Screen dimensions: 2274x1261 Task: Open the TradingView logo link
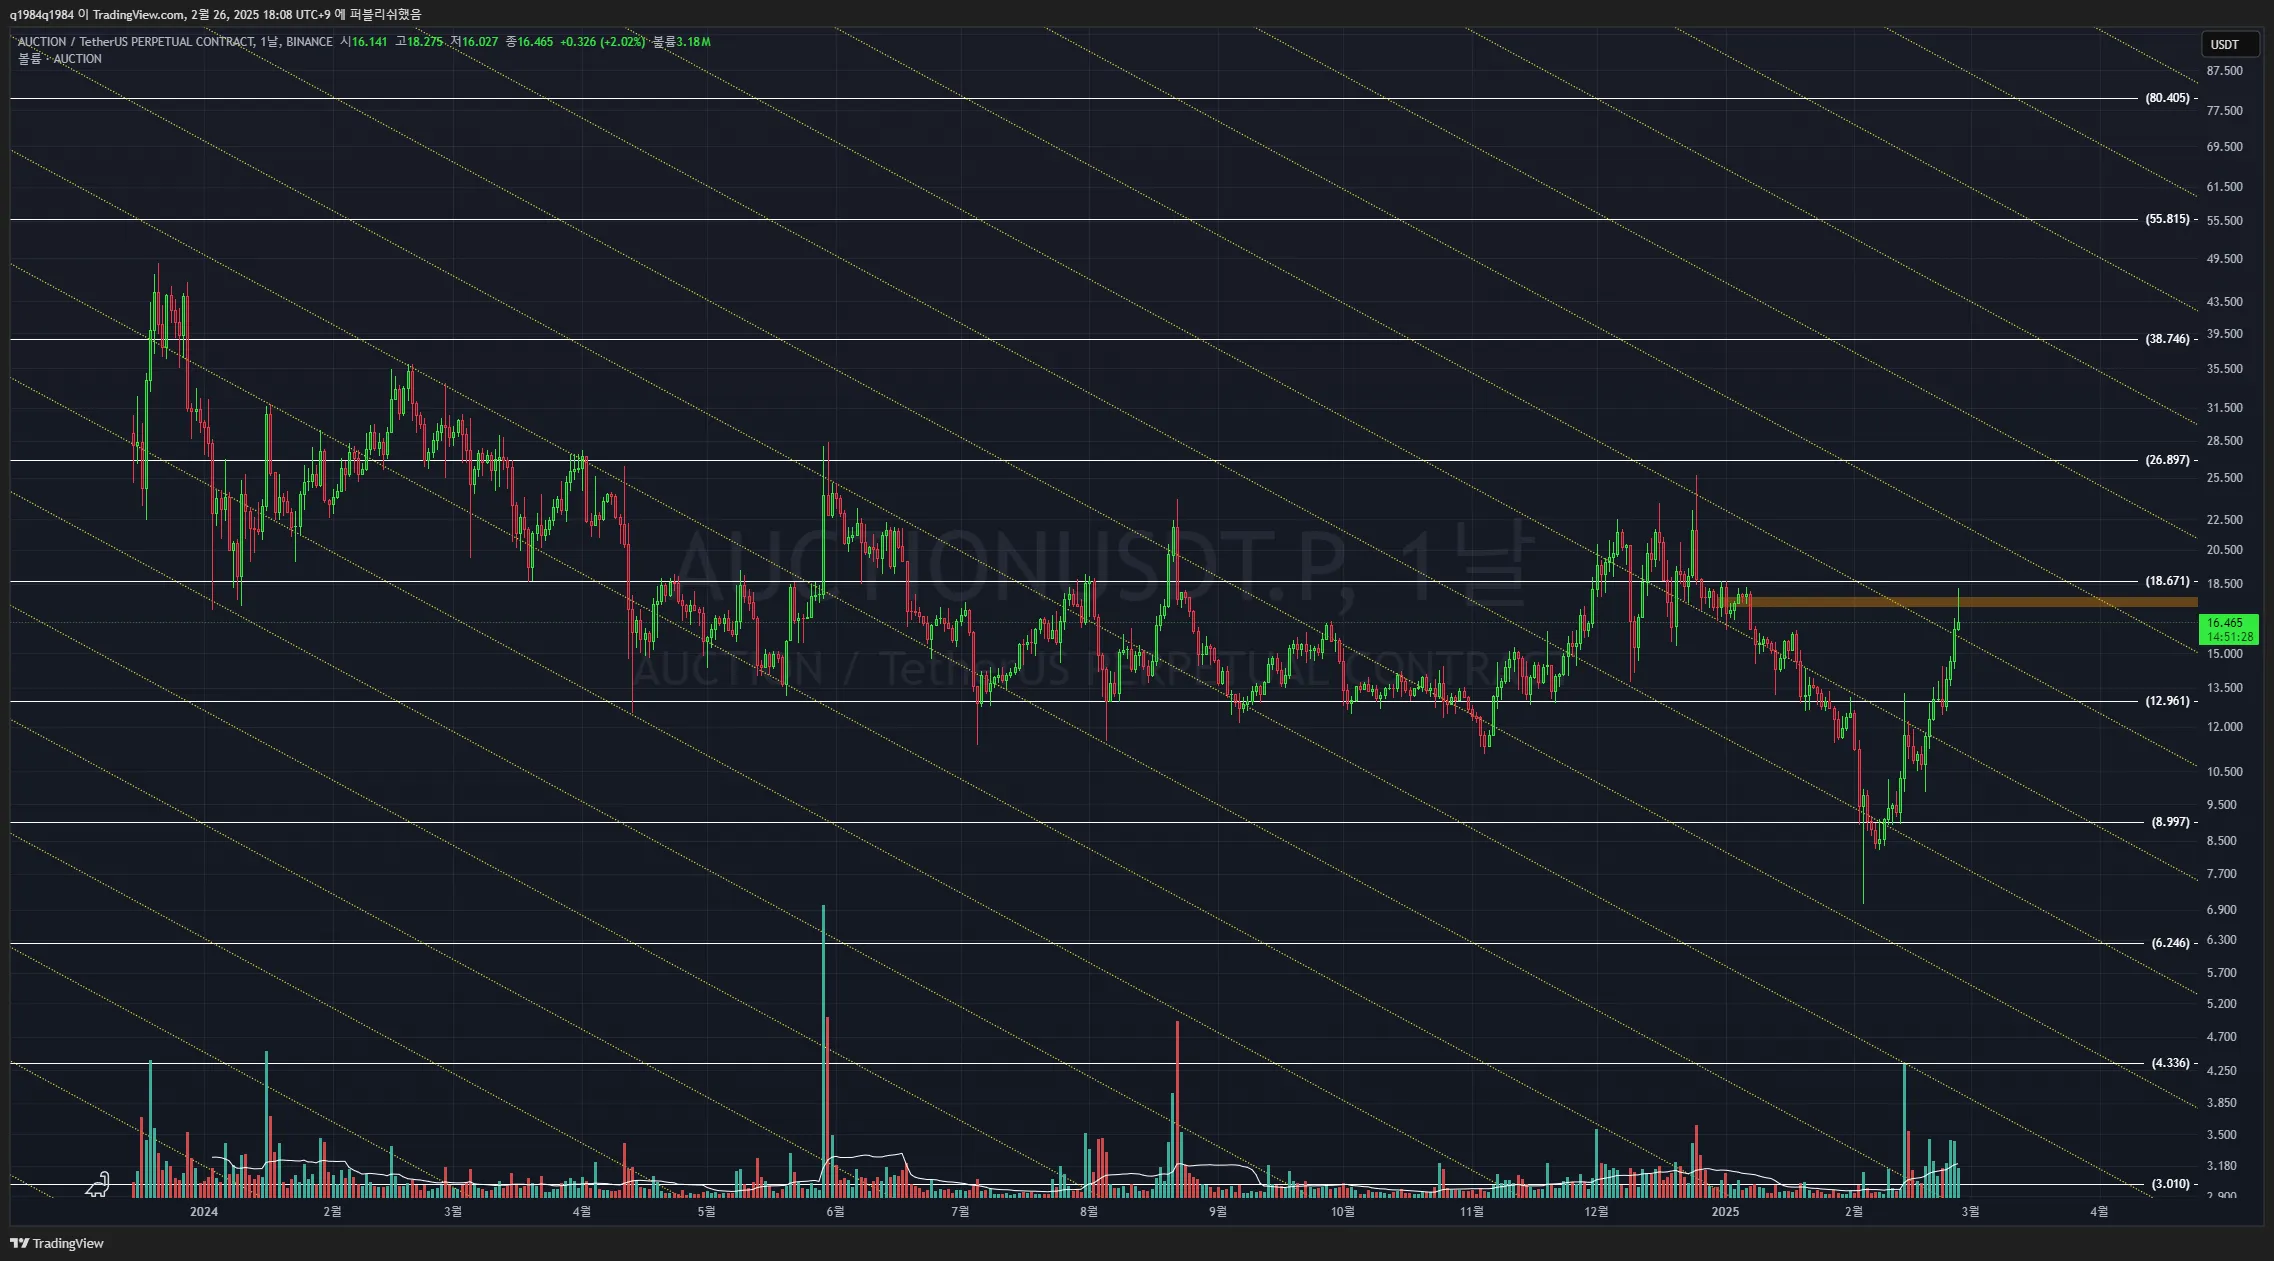[x=57, y=1243]
